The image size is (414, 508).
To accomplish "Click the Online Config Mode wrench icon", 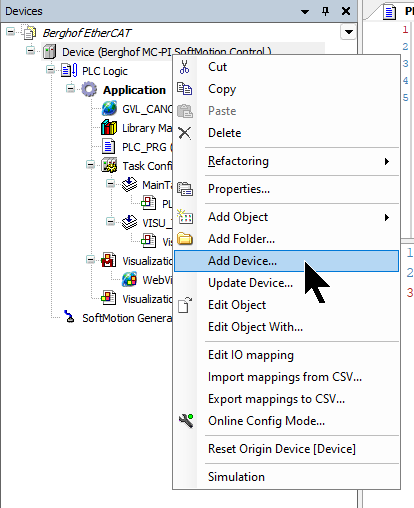I will [x=186, y=421].
